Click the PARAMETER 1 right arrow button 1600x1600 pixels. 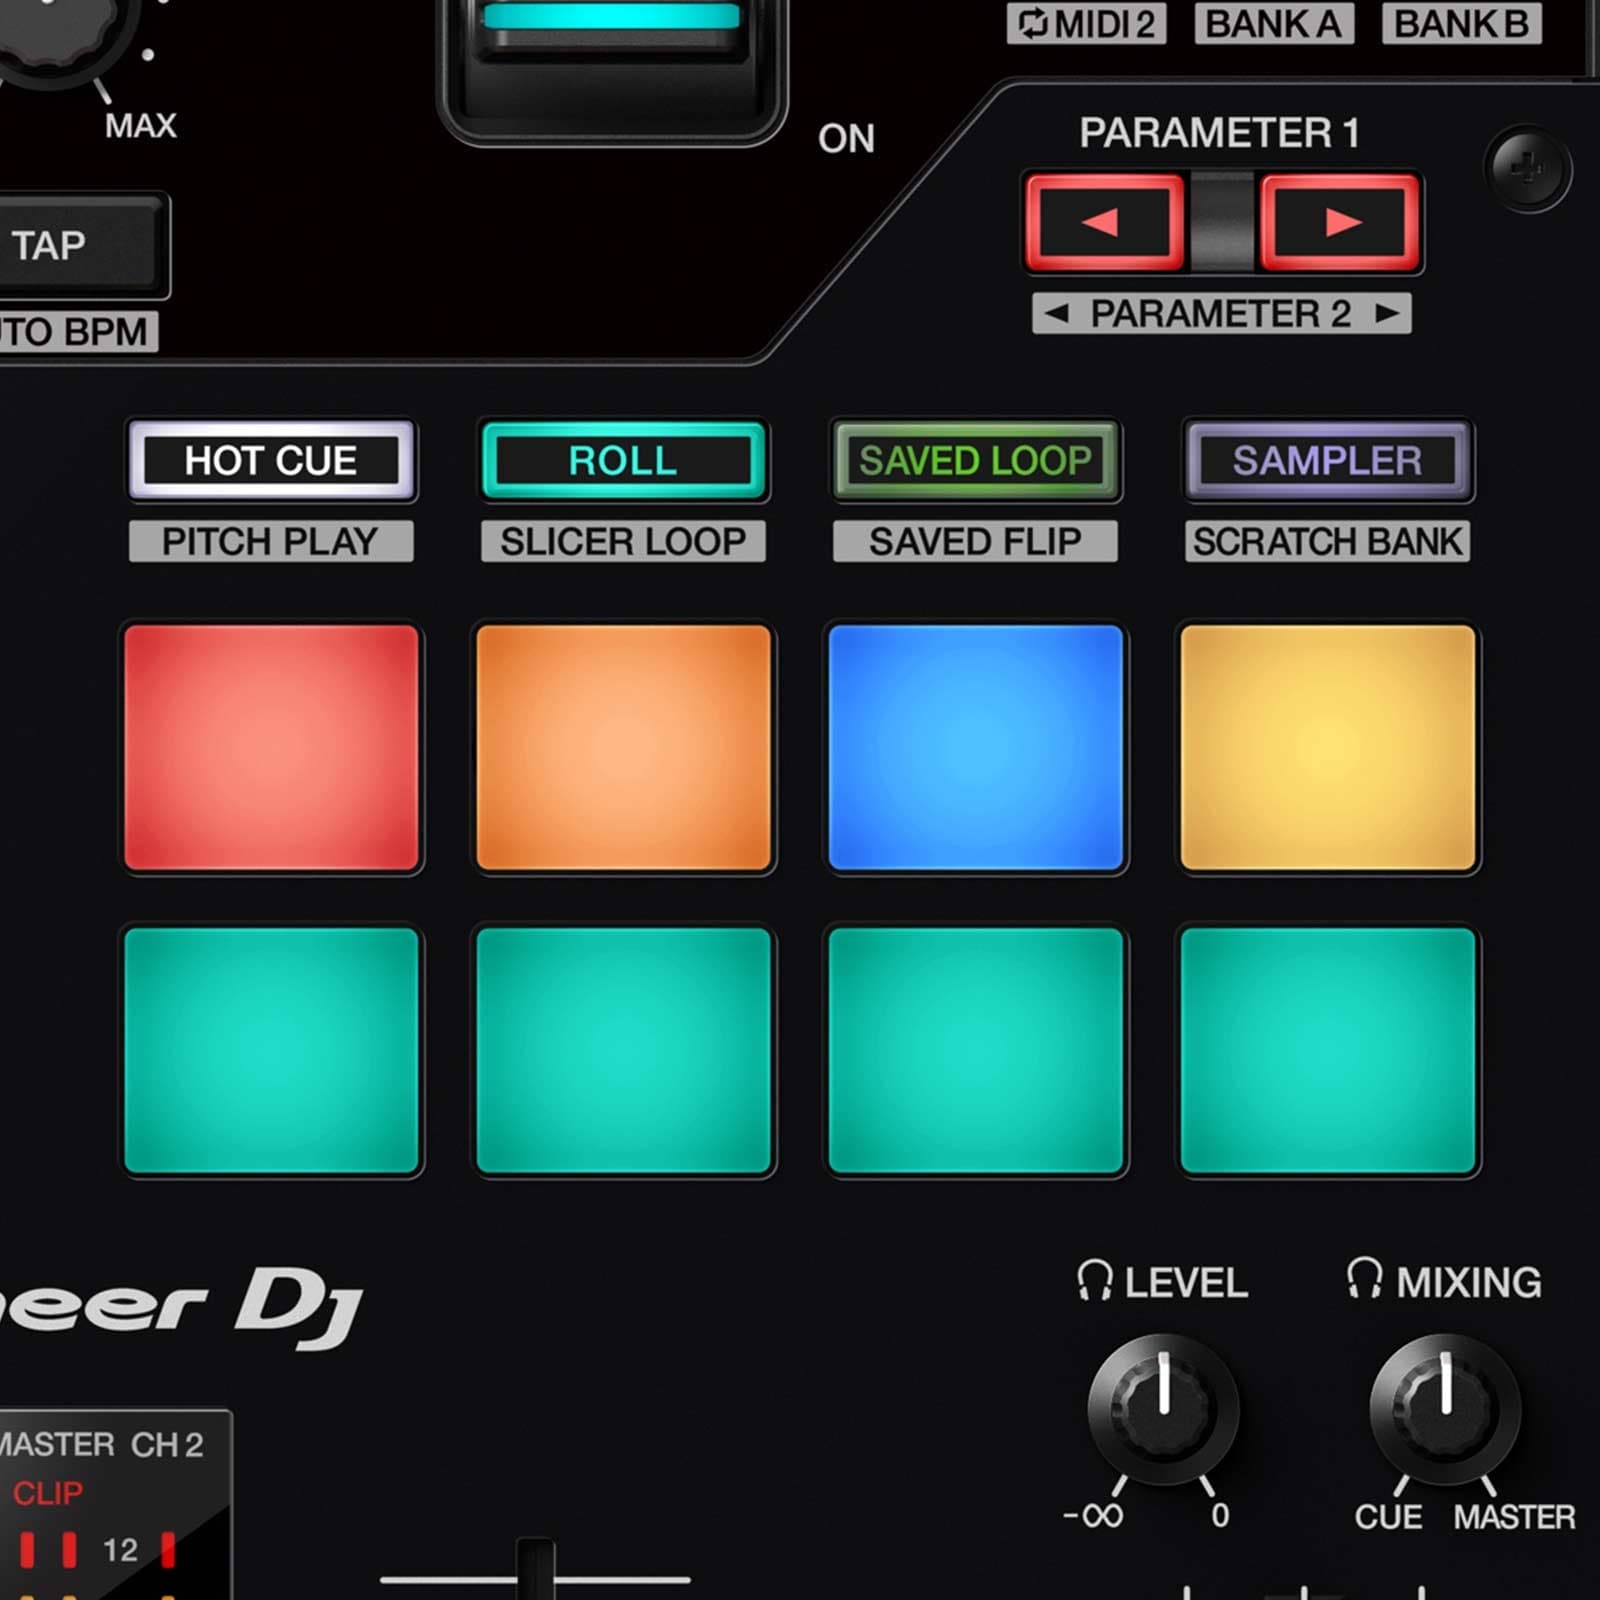pos(1340,222)
